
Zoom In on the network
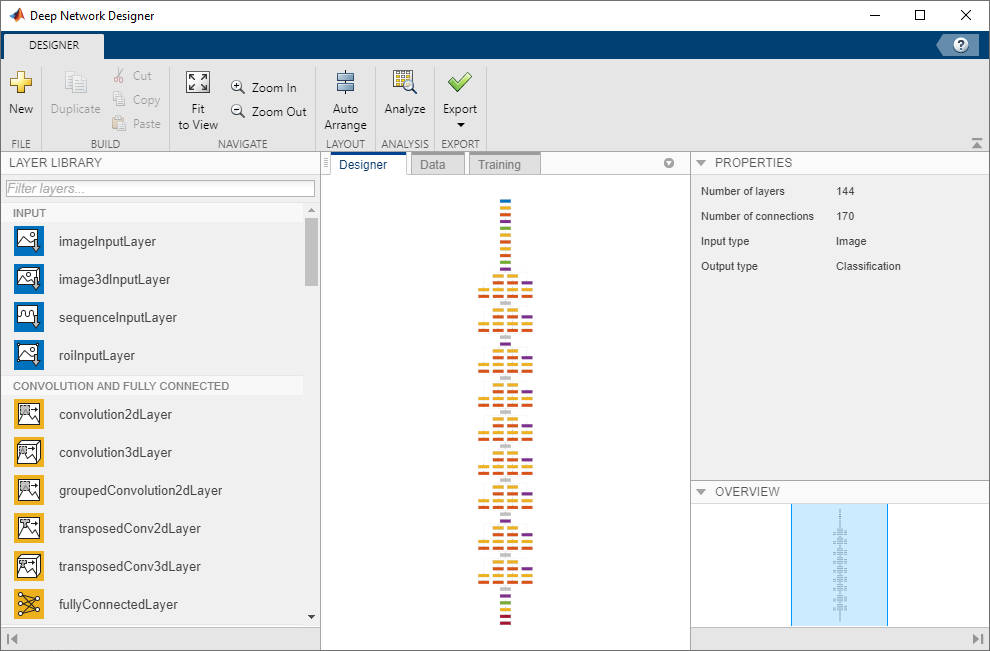[263, 87]
